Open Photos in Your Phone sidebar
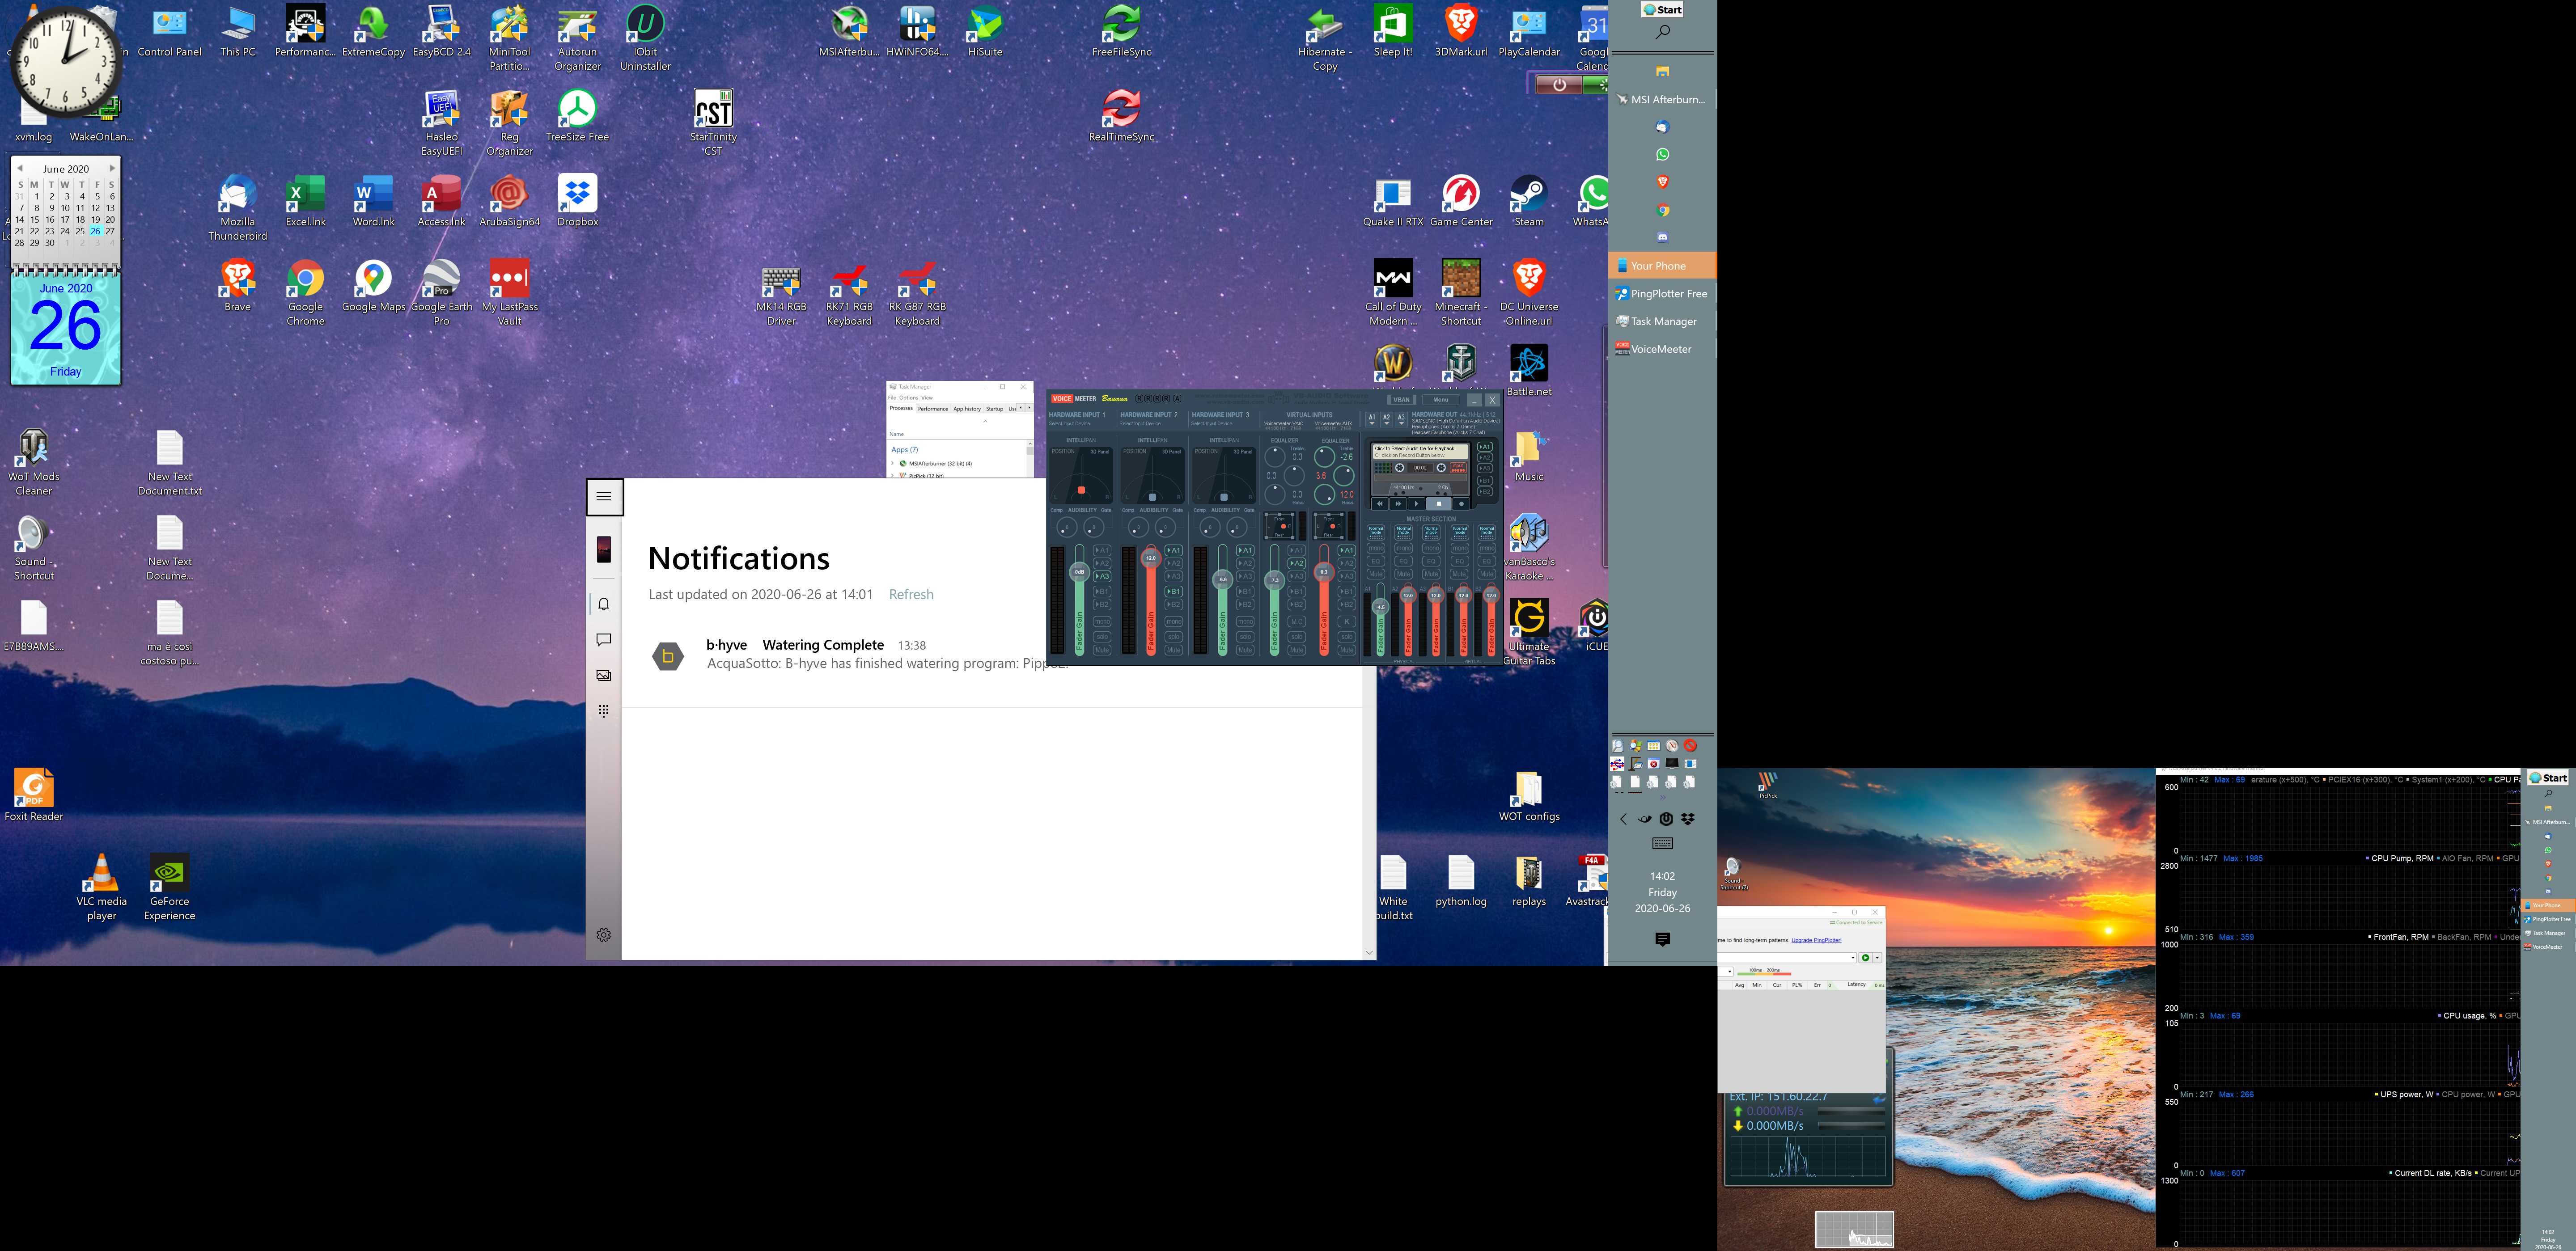The height and width of the screenshot is (1251, 2576). pos(604,675)
